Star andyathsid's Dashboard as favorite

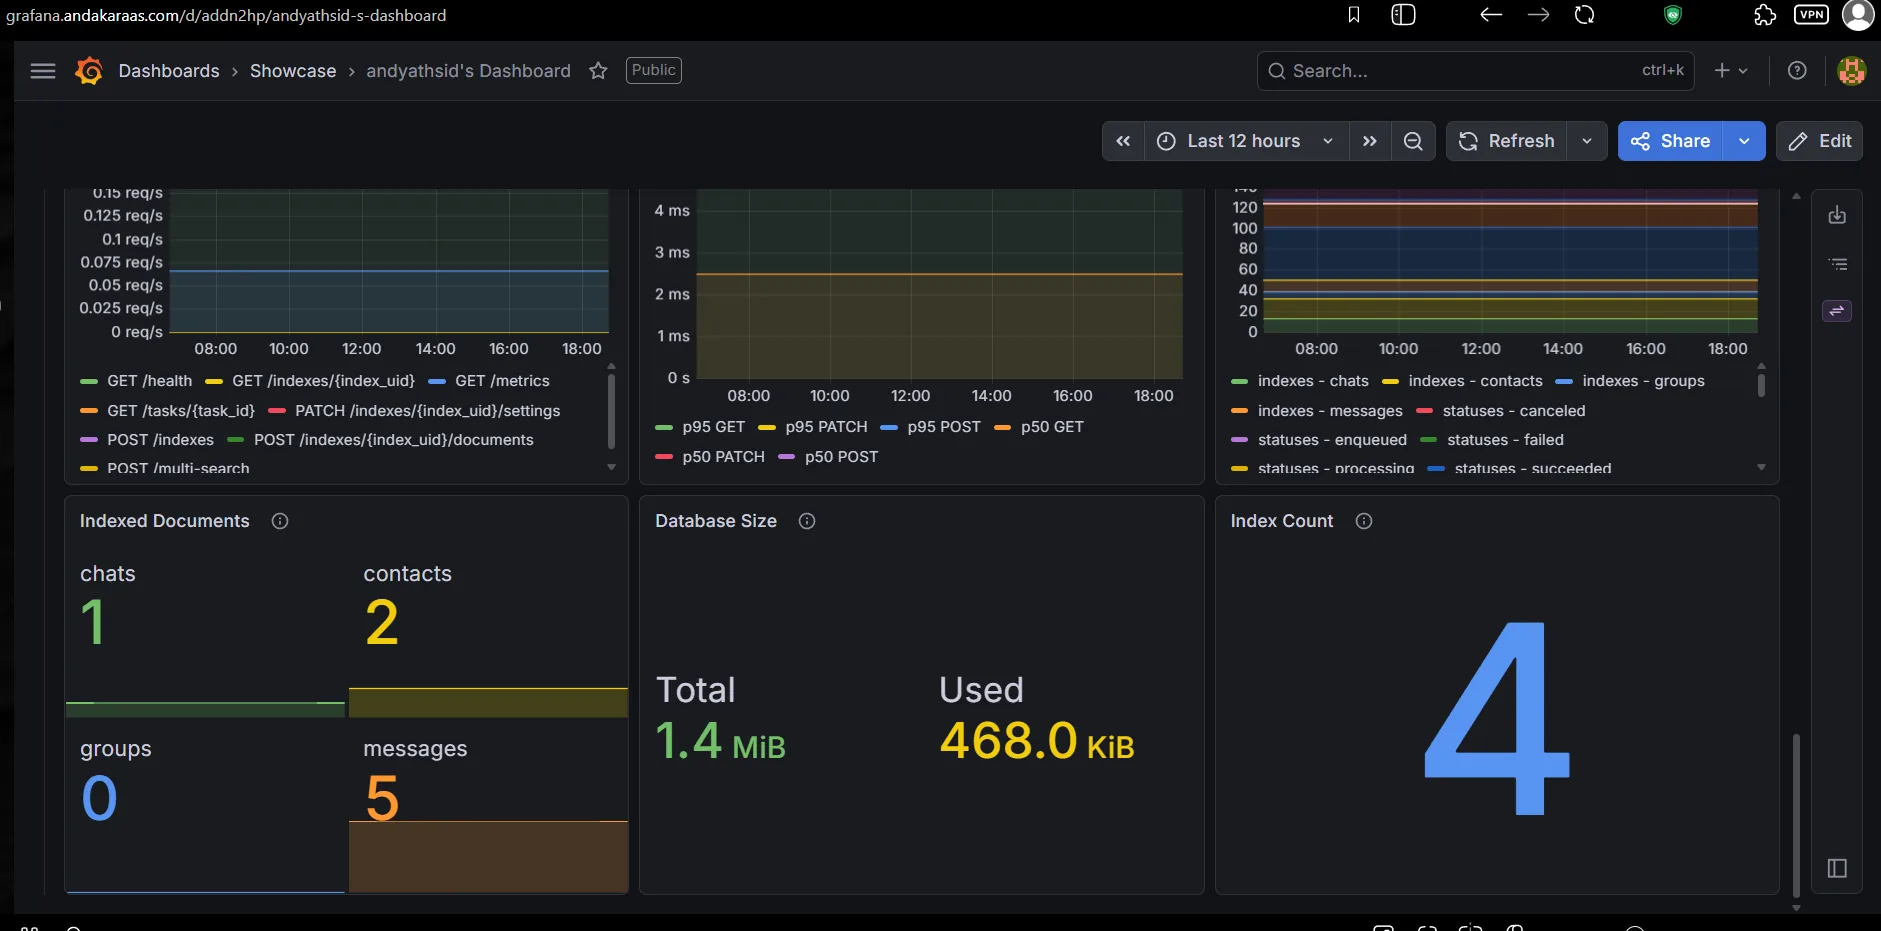598,71
